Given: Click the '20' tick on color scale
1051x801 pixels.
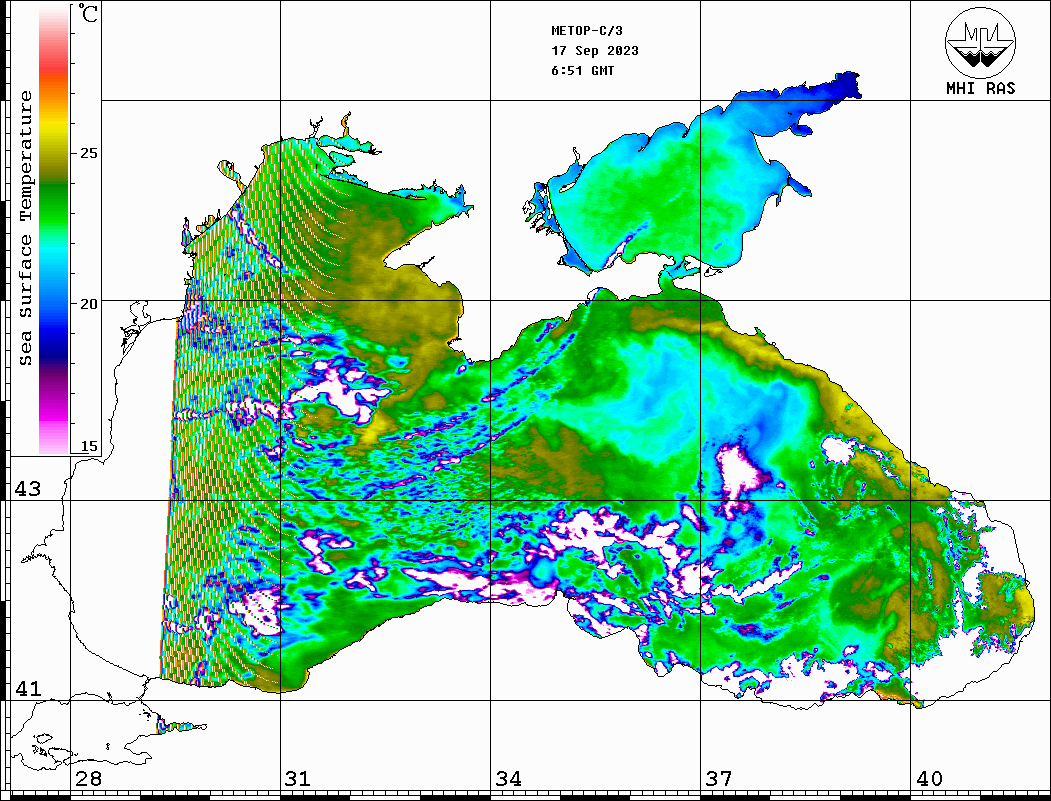Looking at the screenshot, I should point(88,304).
